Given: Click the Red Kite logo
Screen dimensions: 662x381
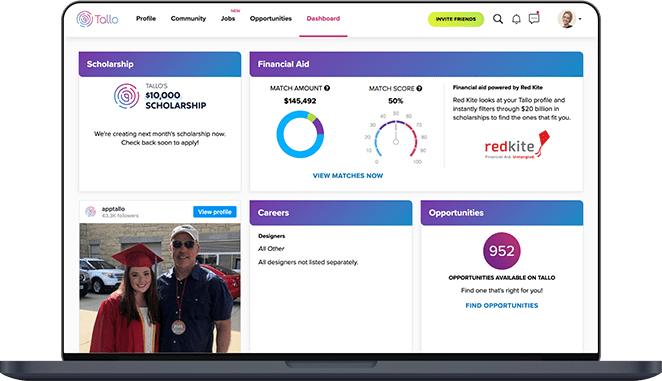Looking at the screenshot, I should (517, 145).
